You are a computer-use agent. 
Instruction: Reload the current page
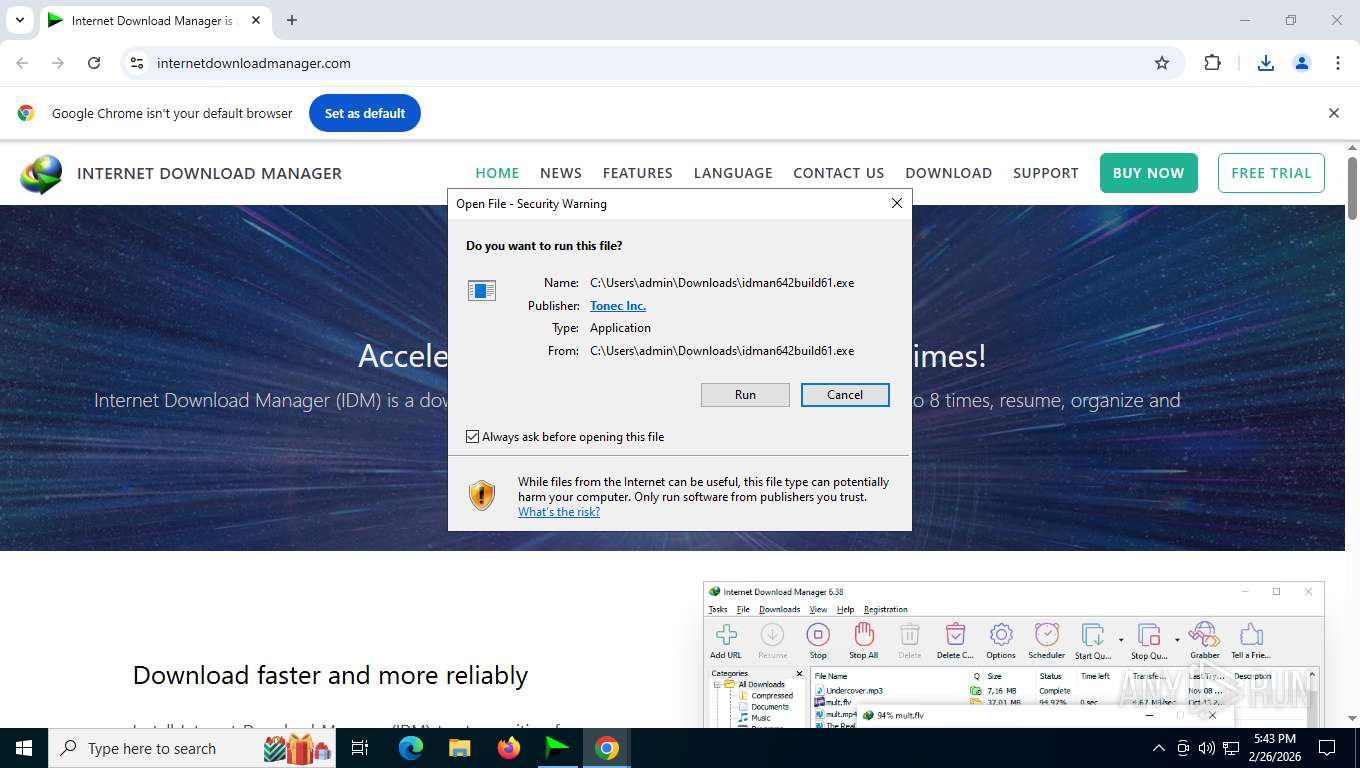(x=94, y=63)
